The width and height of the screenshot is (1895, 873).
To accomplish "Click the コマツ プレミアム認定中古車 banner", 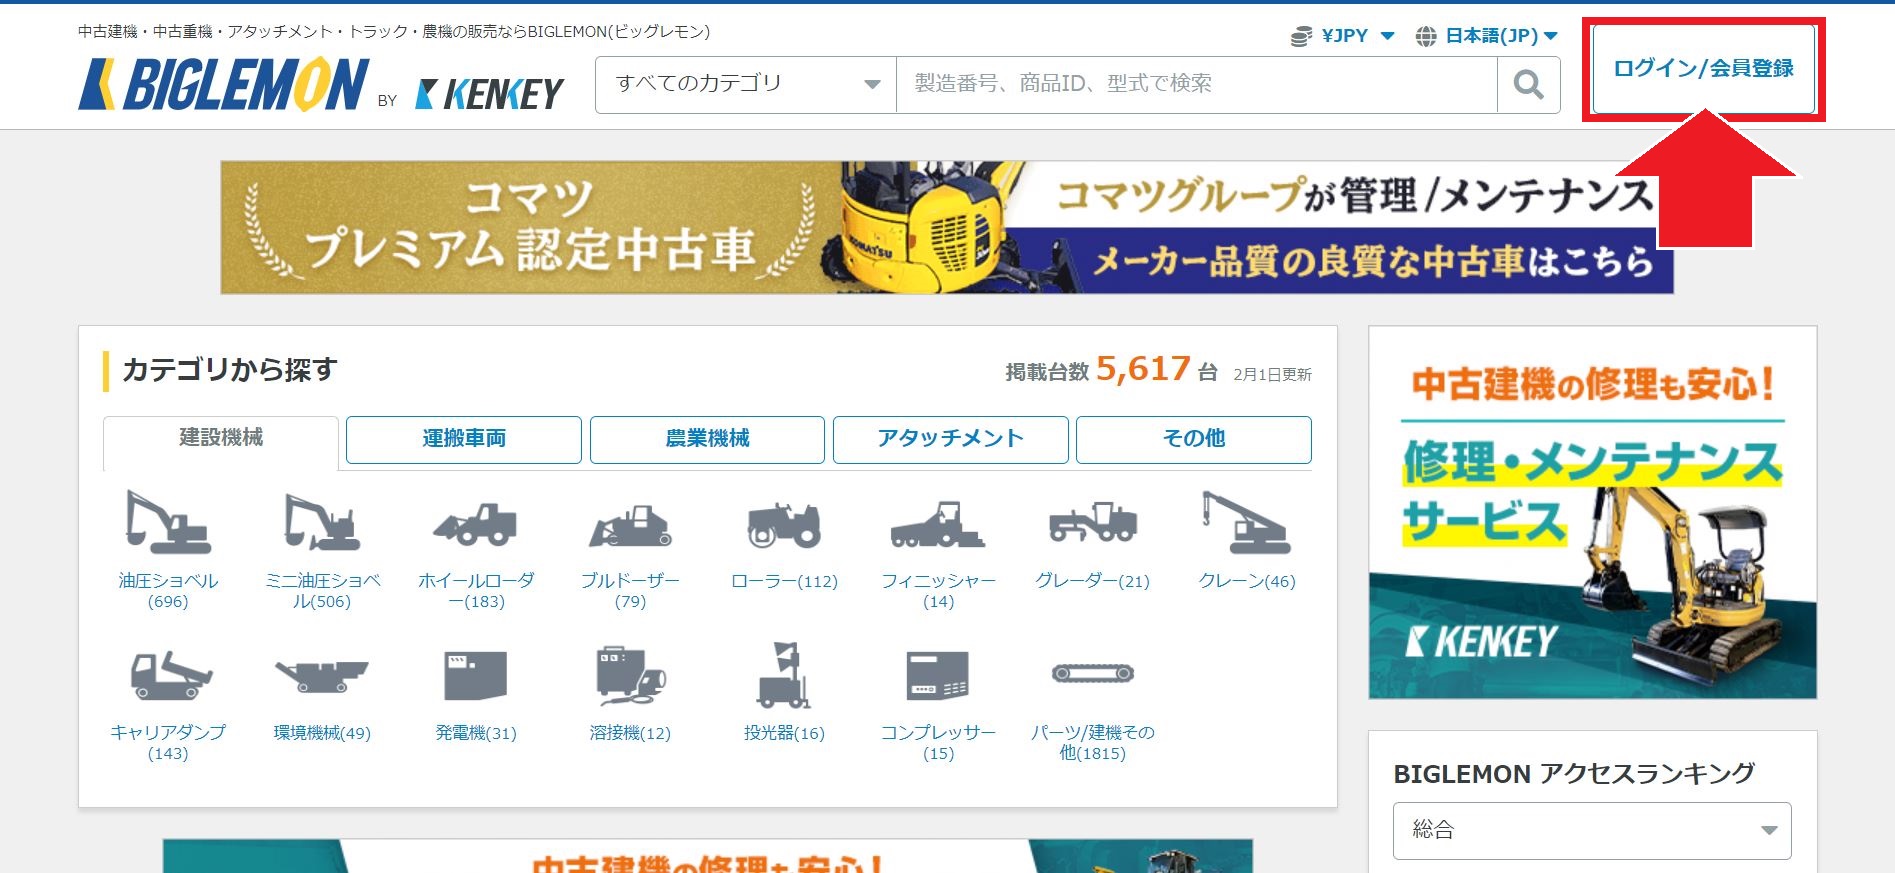I will (x=947, y=227).
